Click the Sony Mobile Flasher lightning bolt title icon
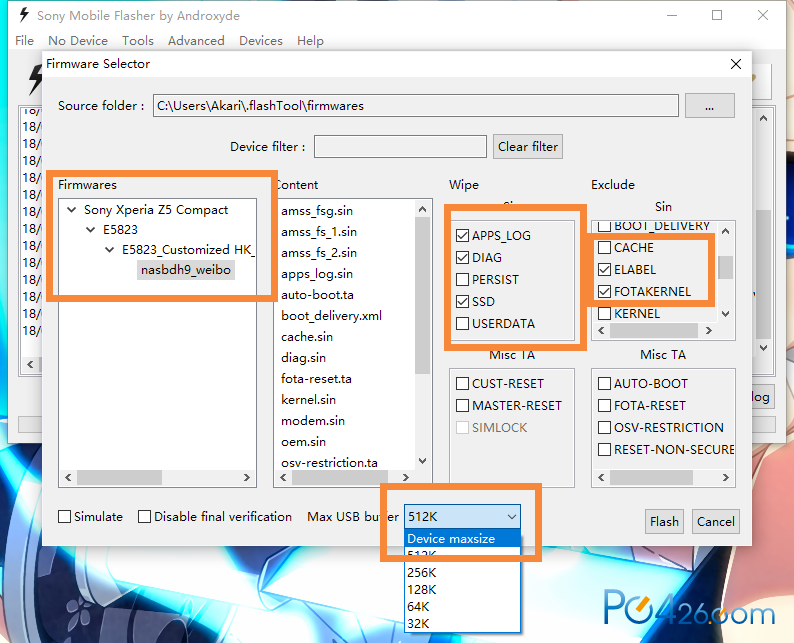 [x=24, y=15]
